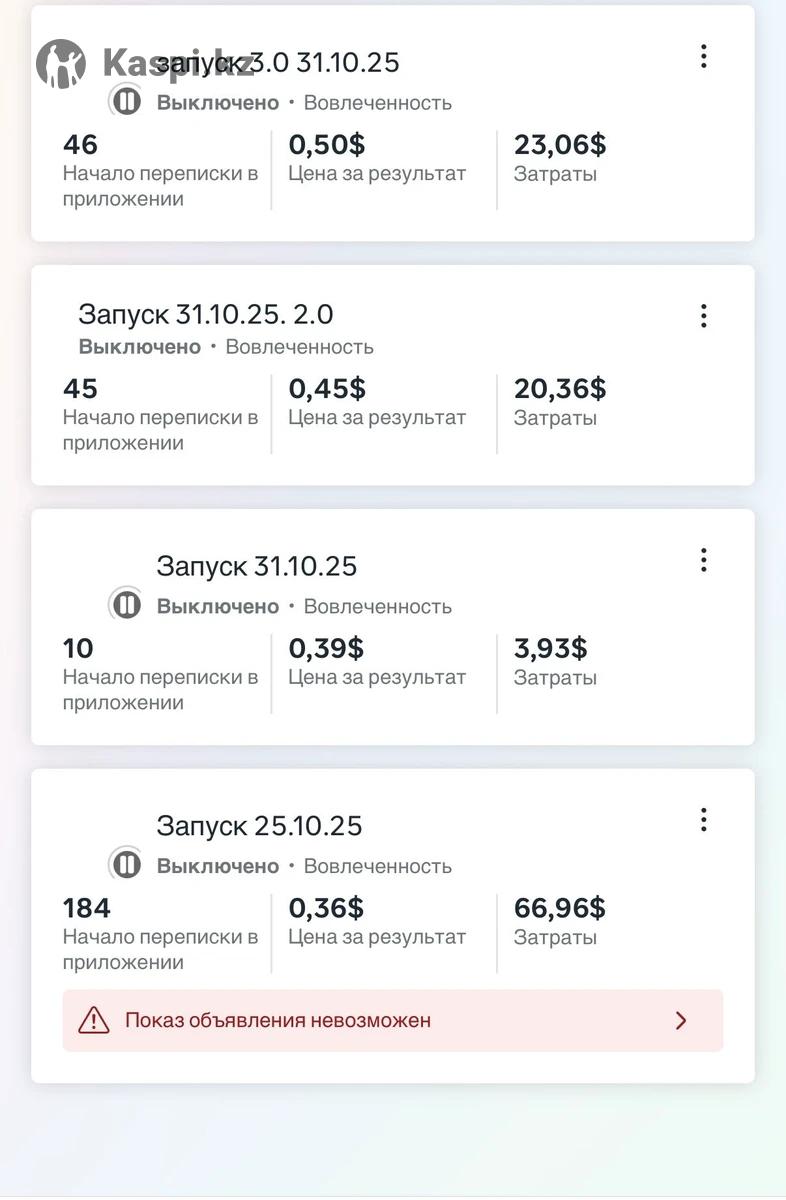Open three-dot menu for запуск 3.0 31.10.25
786x1200 pixels.
(x=704, y=57)
